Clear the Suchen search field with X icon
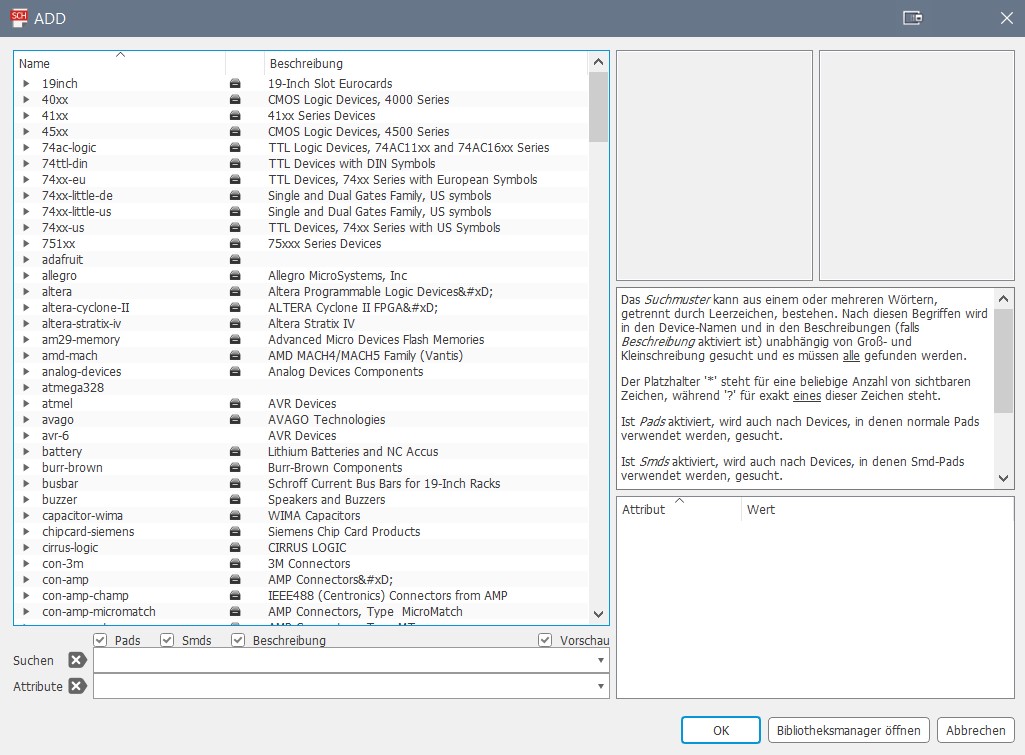The image size is (1025, 755). pyautogui.click(x=77, y=660)
